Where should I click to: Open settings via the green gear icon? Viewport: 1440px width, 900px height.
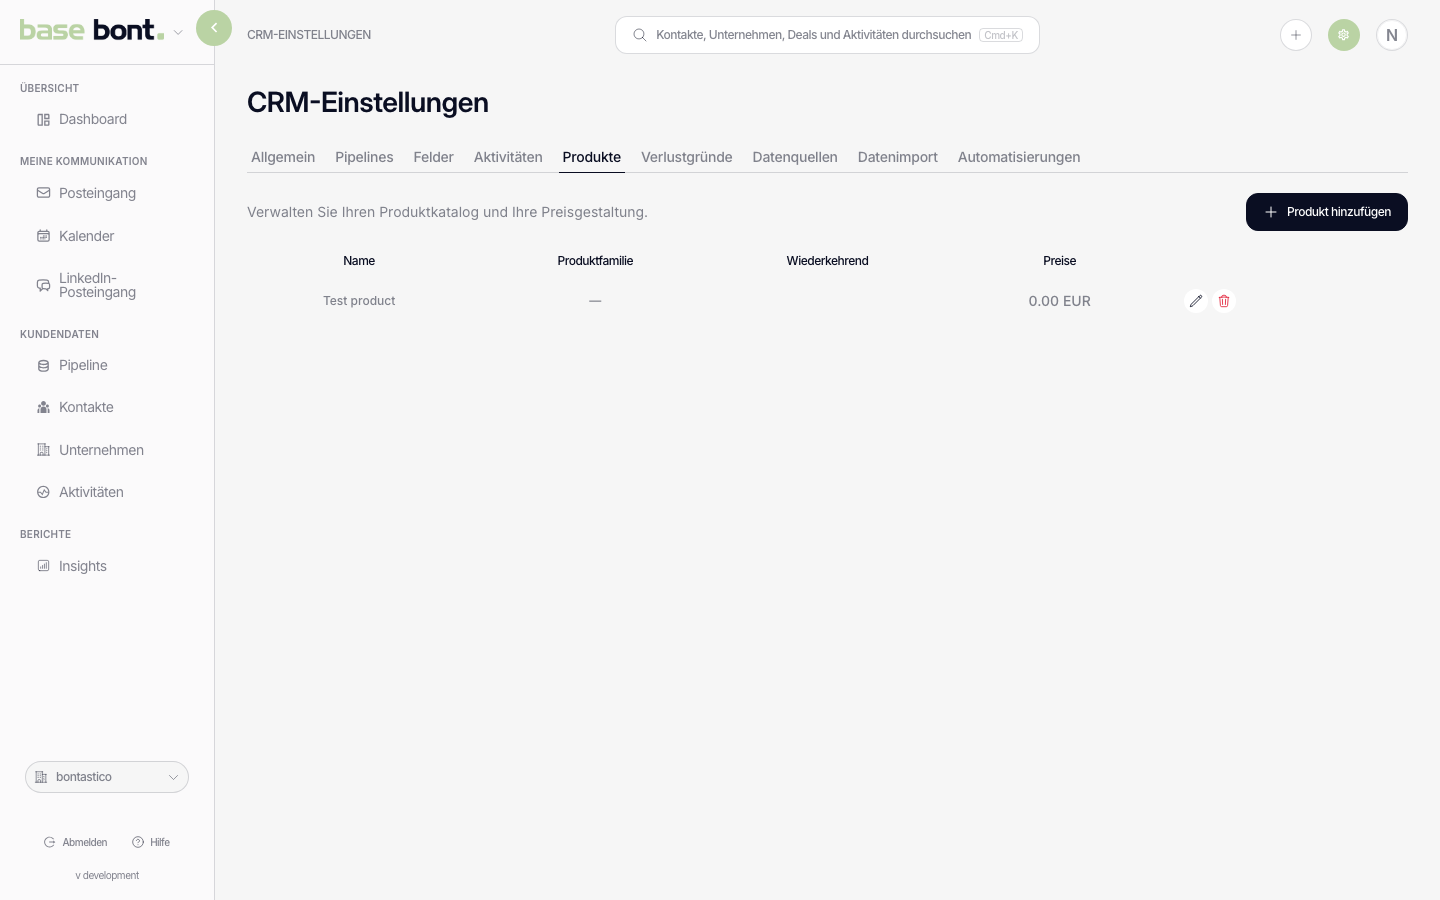click(1344, 35)
